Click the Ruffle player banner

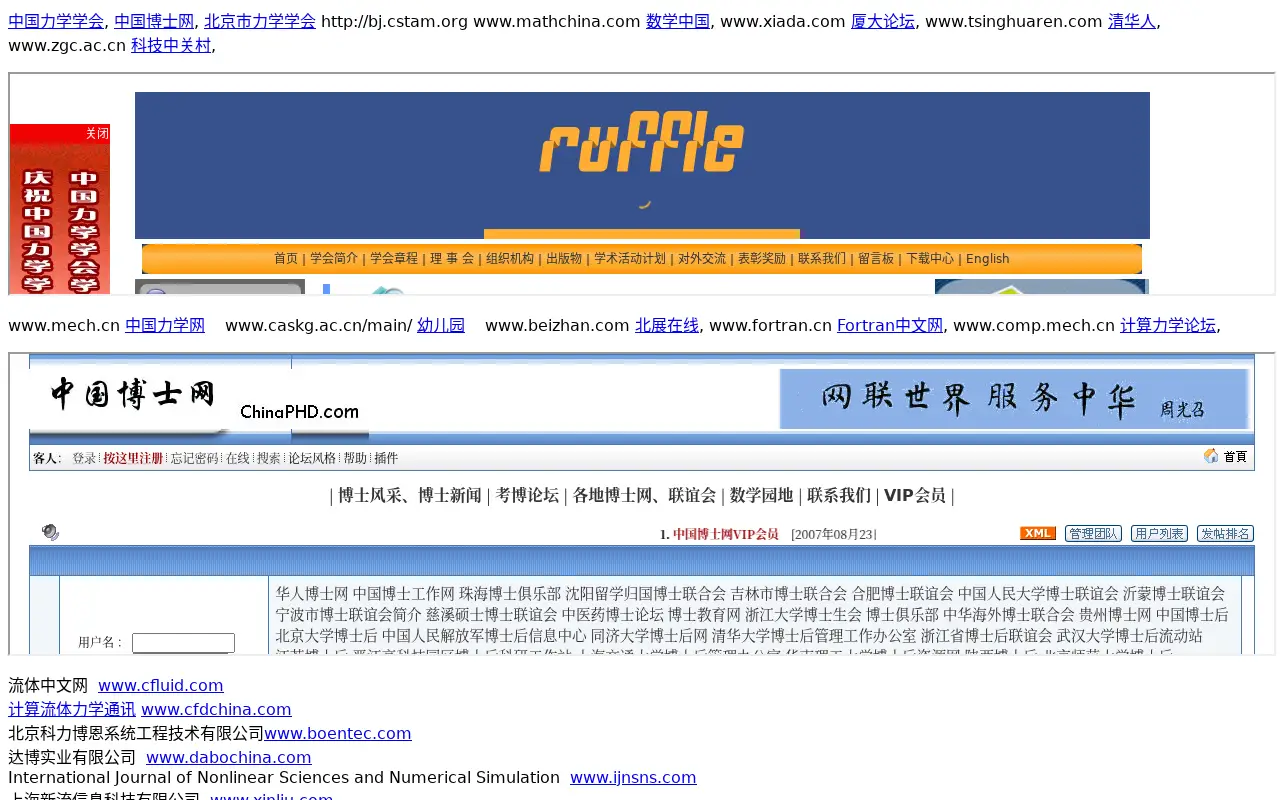tap(642, 165)
